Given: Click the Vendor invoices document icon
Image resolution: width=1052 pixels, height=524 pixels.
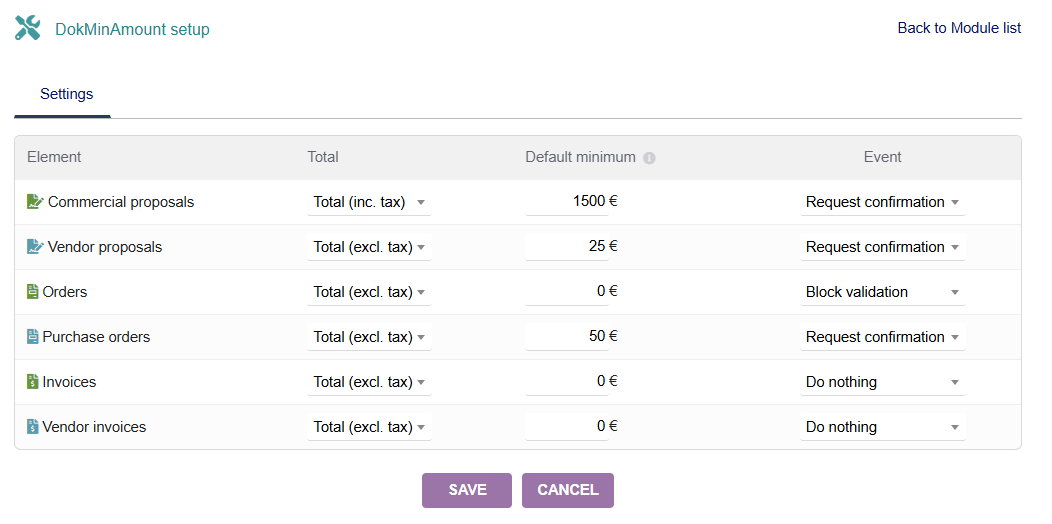Looking at the screenshot, I should coord(32,427).
